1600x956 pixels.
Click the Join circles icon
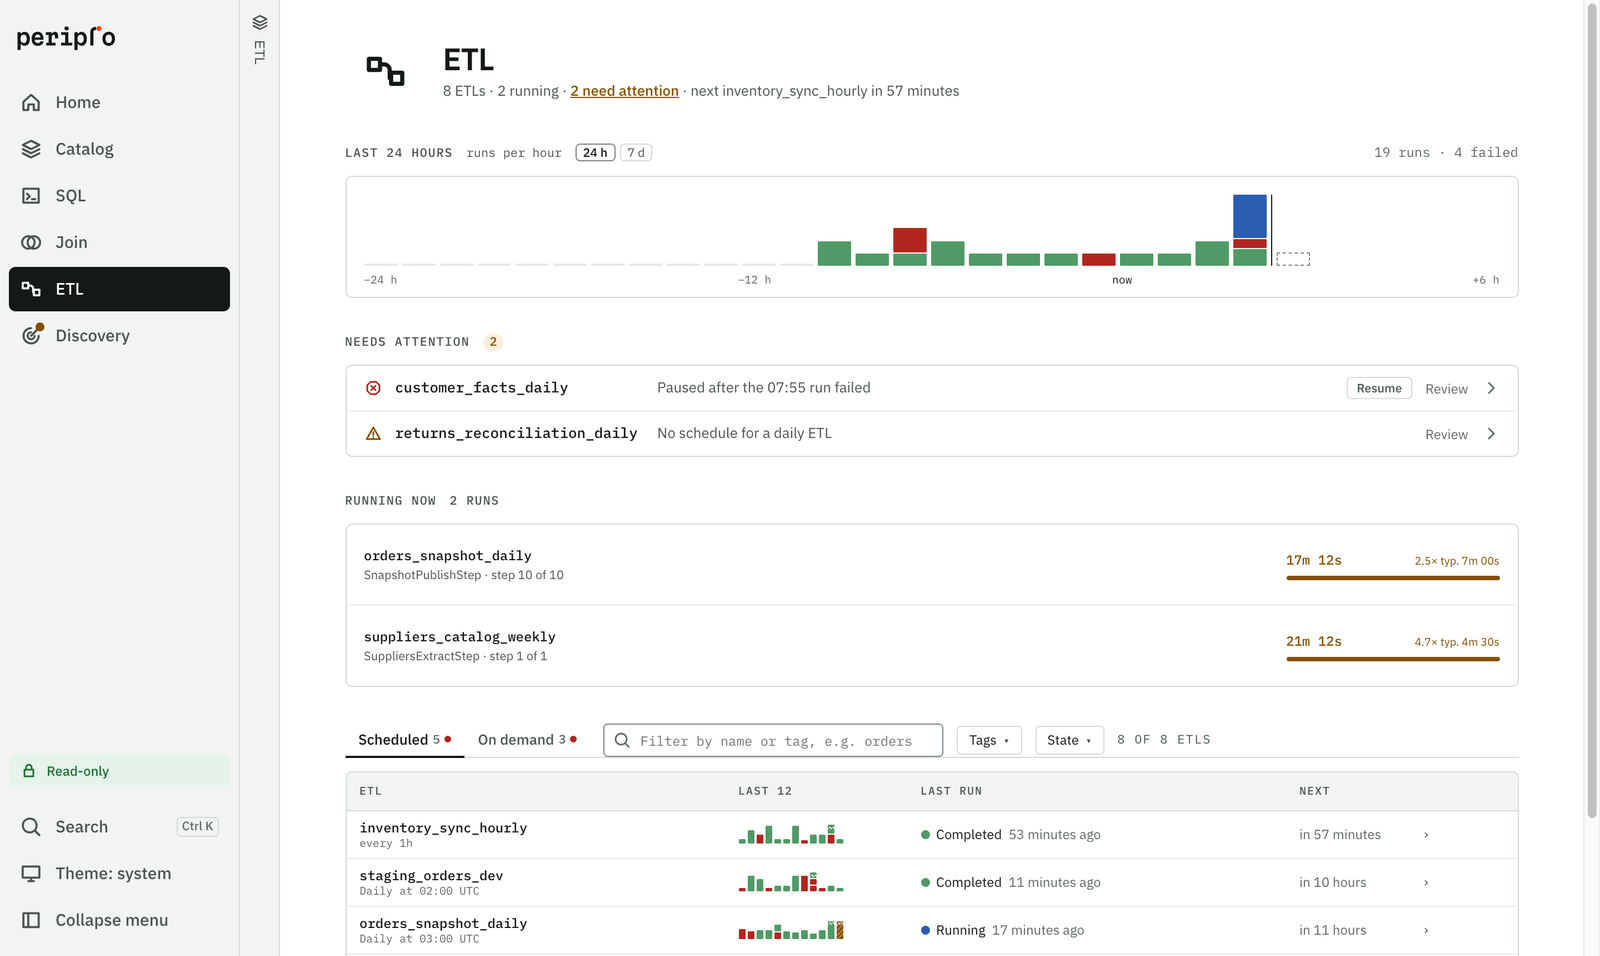point(31,242)
